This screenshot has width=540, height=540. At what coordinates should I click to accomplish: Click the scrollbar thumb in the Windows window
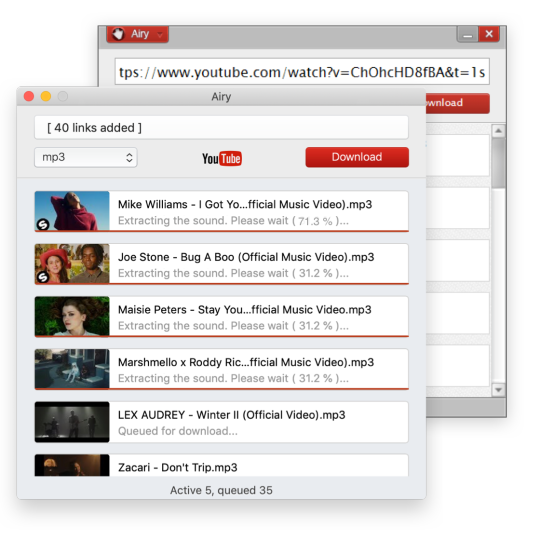point(499,163)
